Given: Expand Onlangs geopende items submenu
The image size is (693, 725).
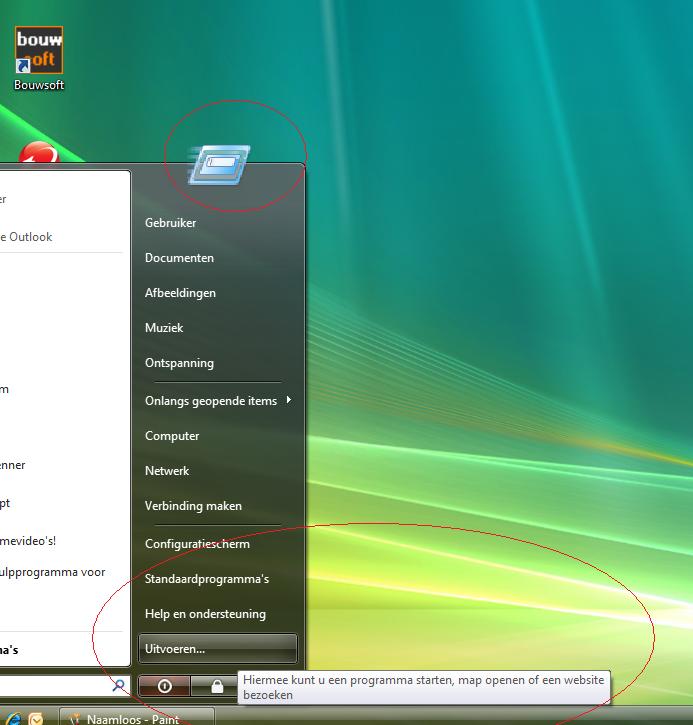Looking at the screenshot, I should pyautogui.click(x=217, y=401).
